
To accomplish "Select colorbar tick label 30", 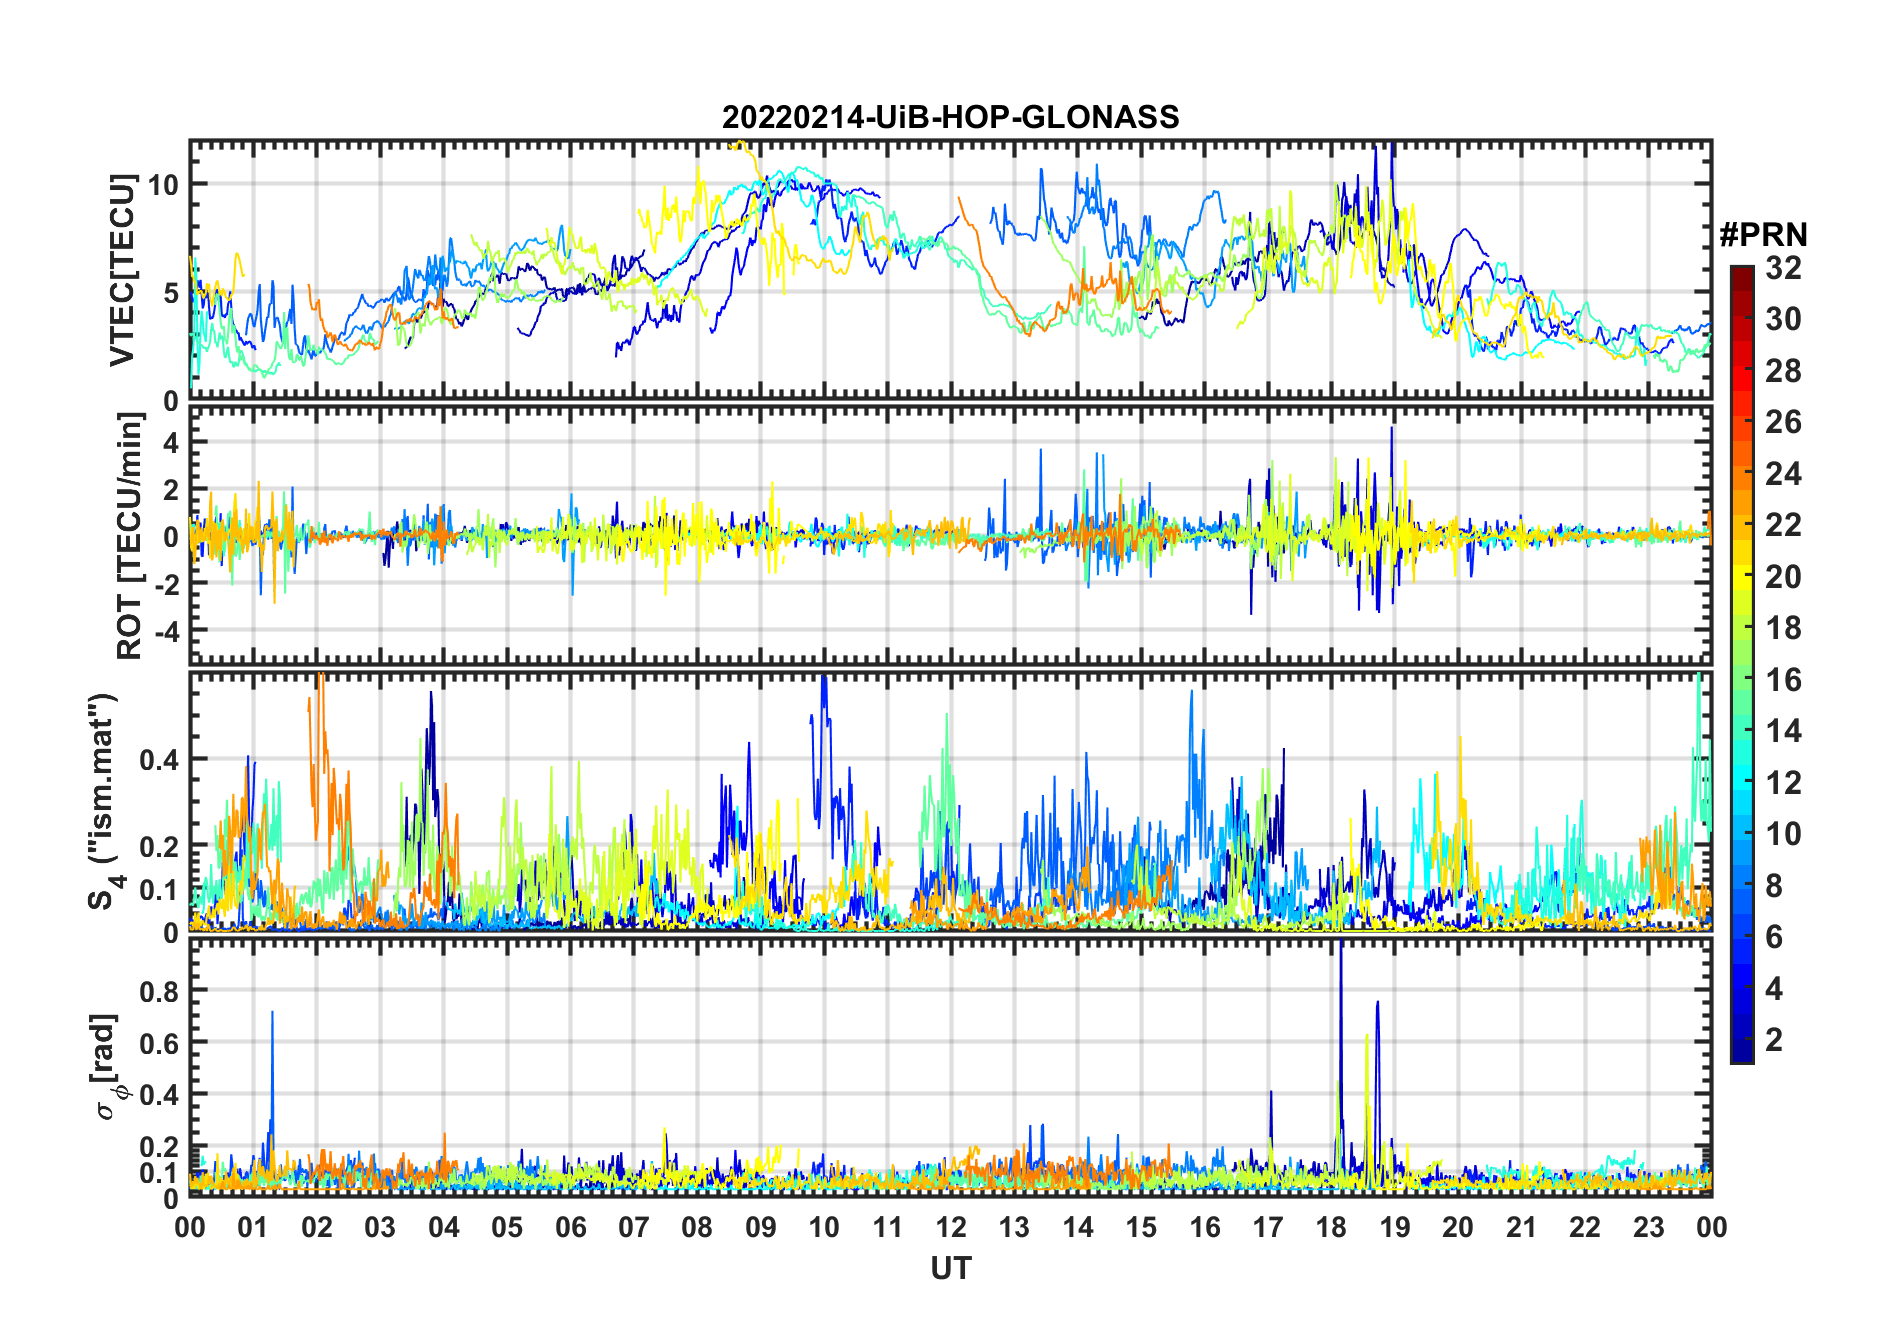I will click(x=1783, y=319).
